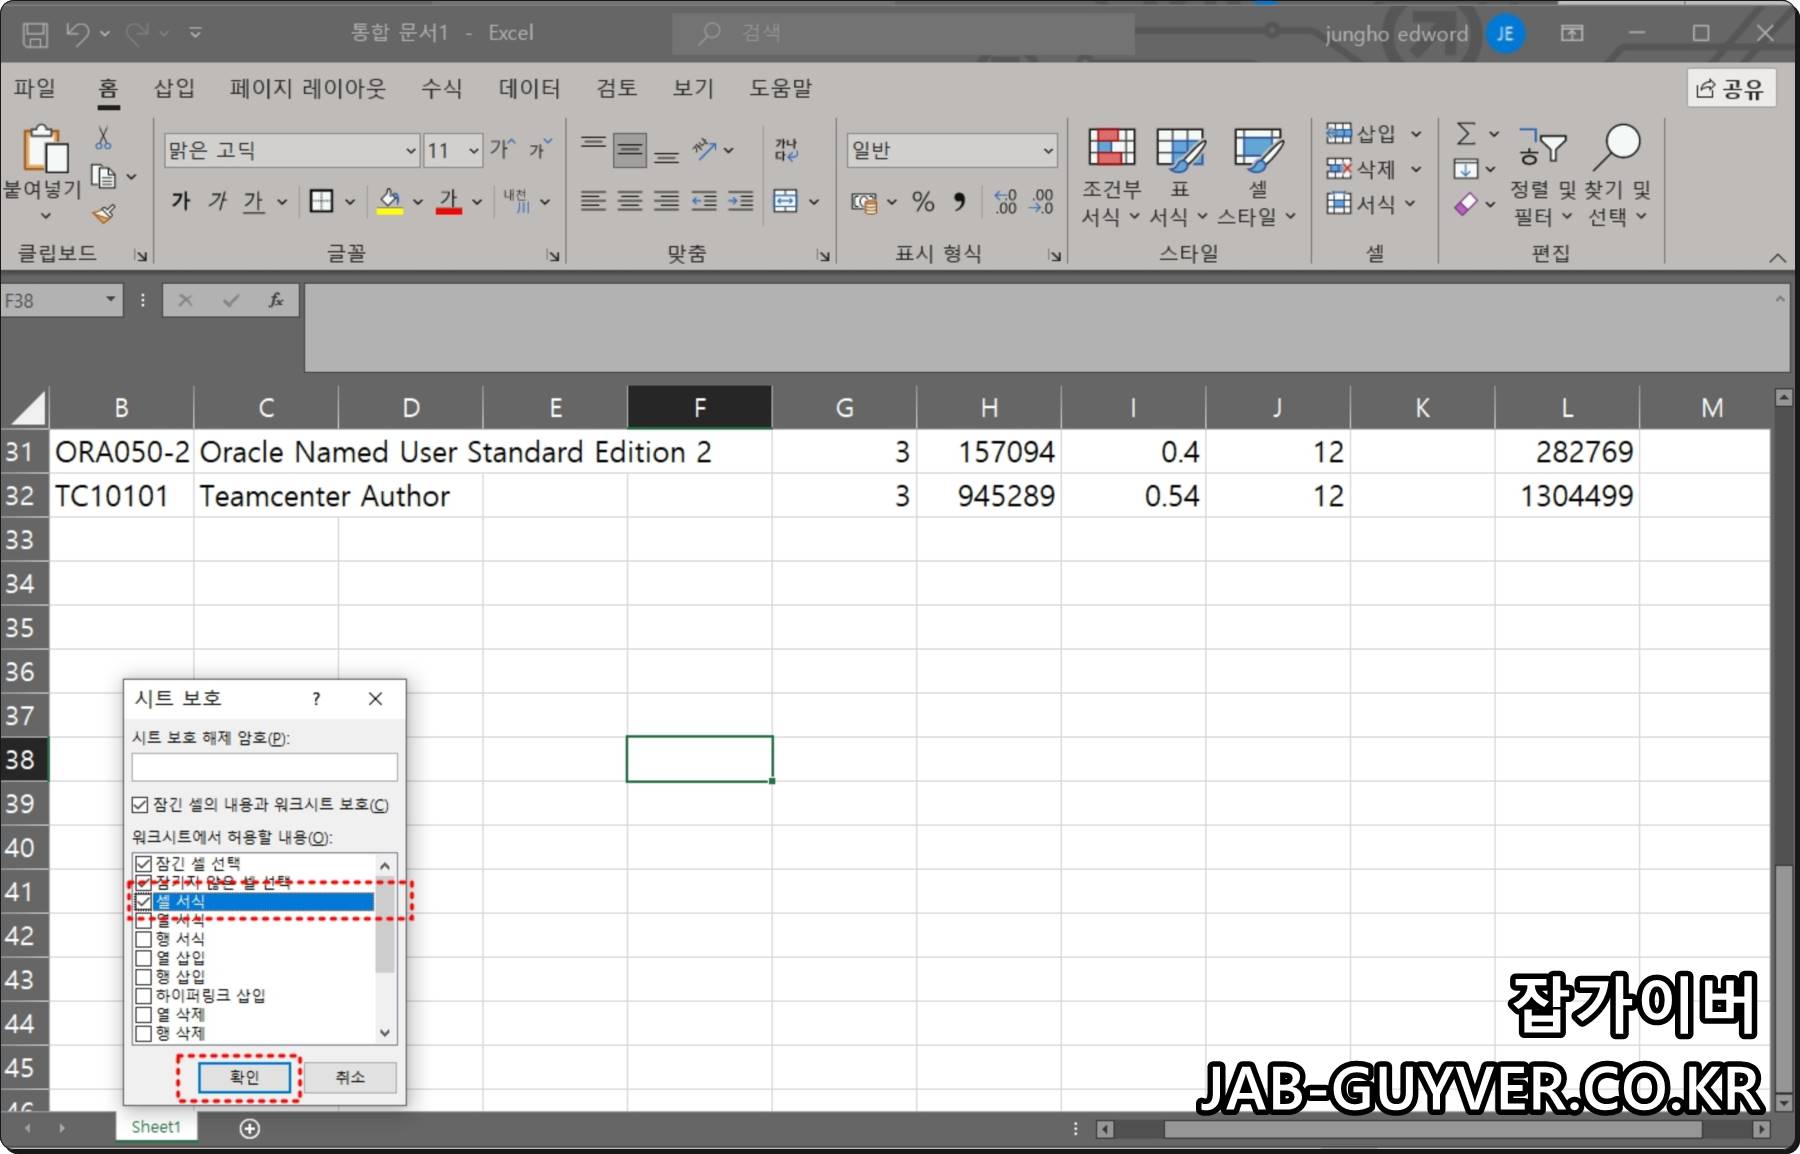The width and height of the screenshot is (1800, 1154).
Task: Switch to the 삽입 ribbon tab
Action: coord(174,88)
